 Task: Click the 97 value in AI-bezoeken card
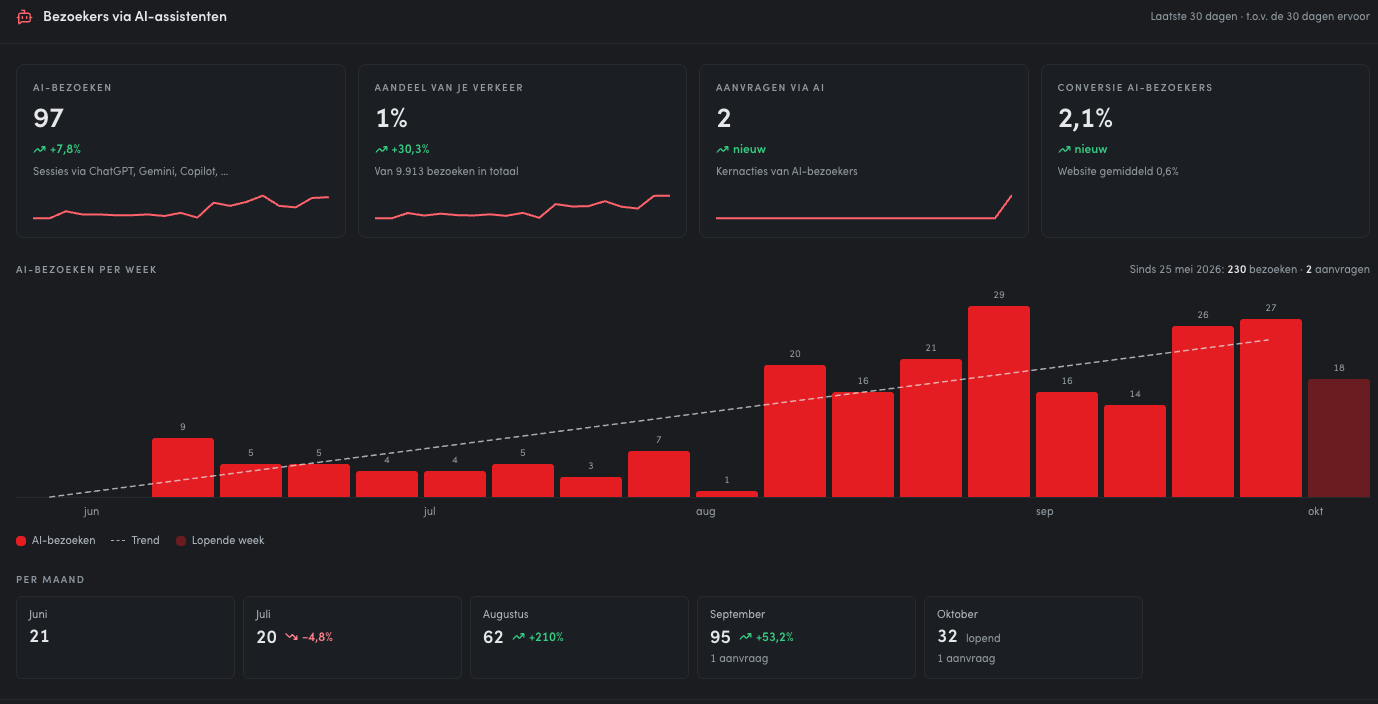tap(48, 118)
